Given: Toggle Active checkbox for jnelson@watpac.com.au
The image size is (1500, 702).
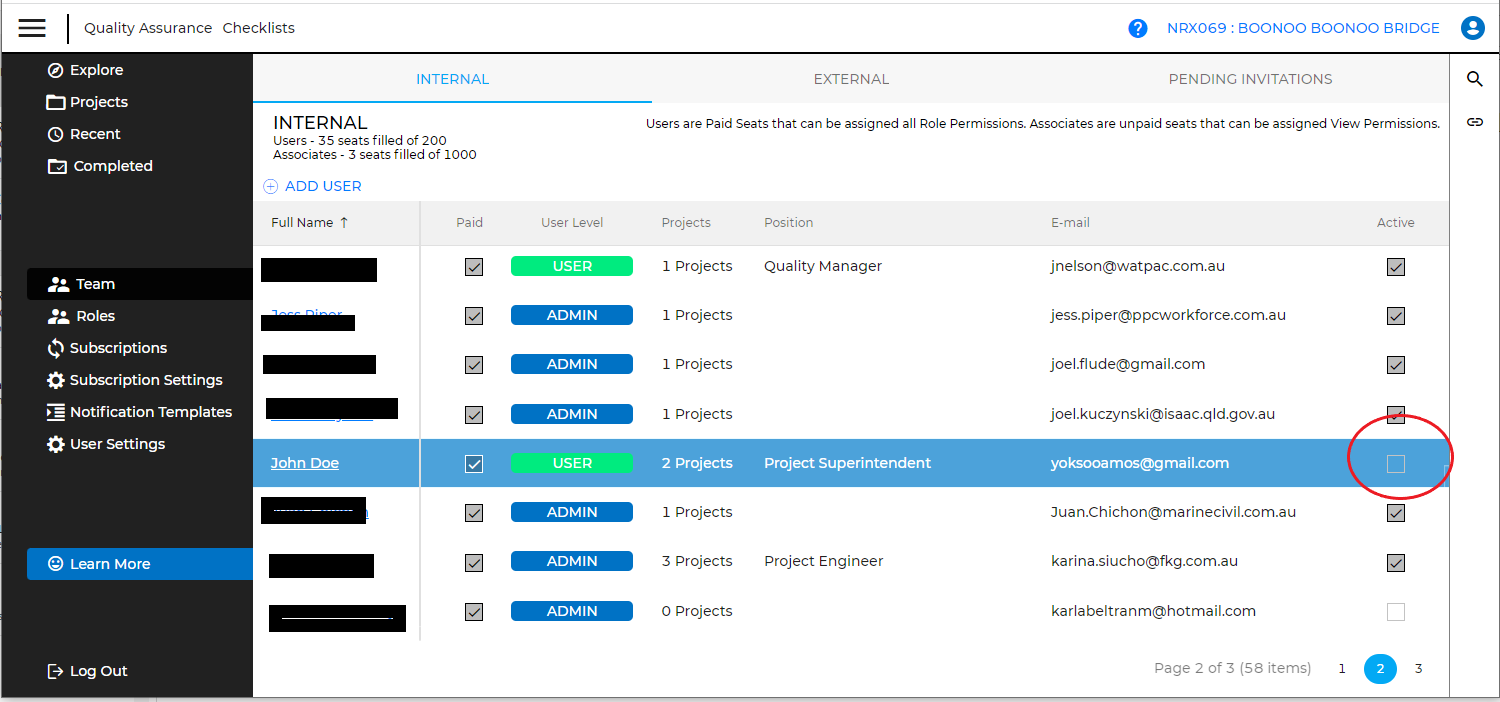Looking at the screenshot, I should [1396, 267].
